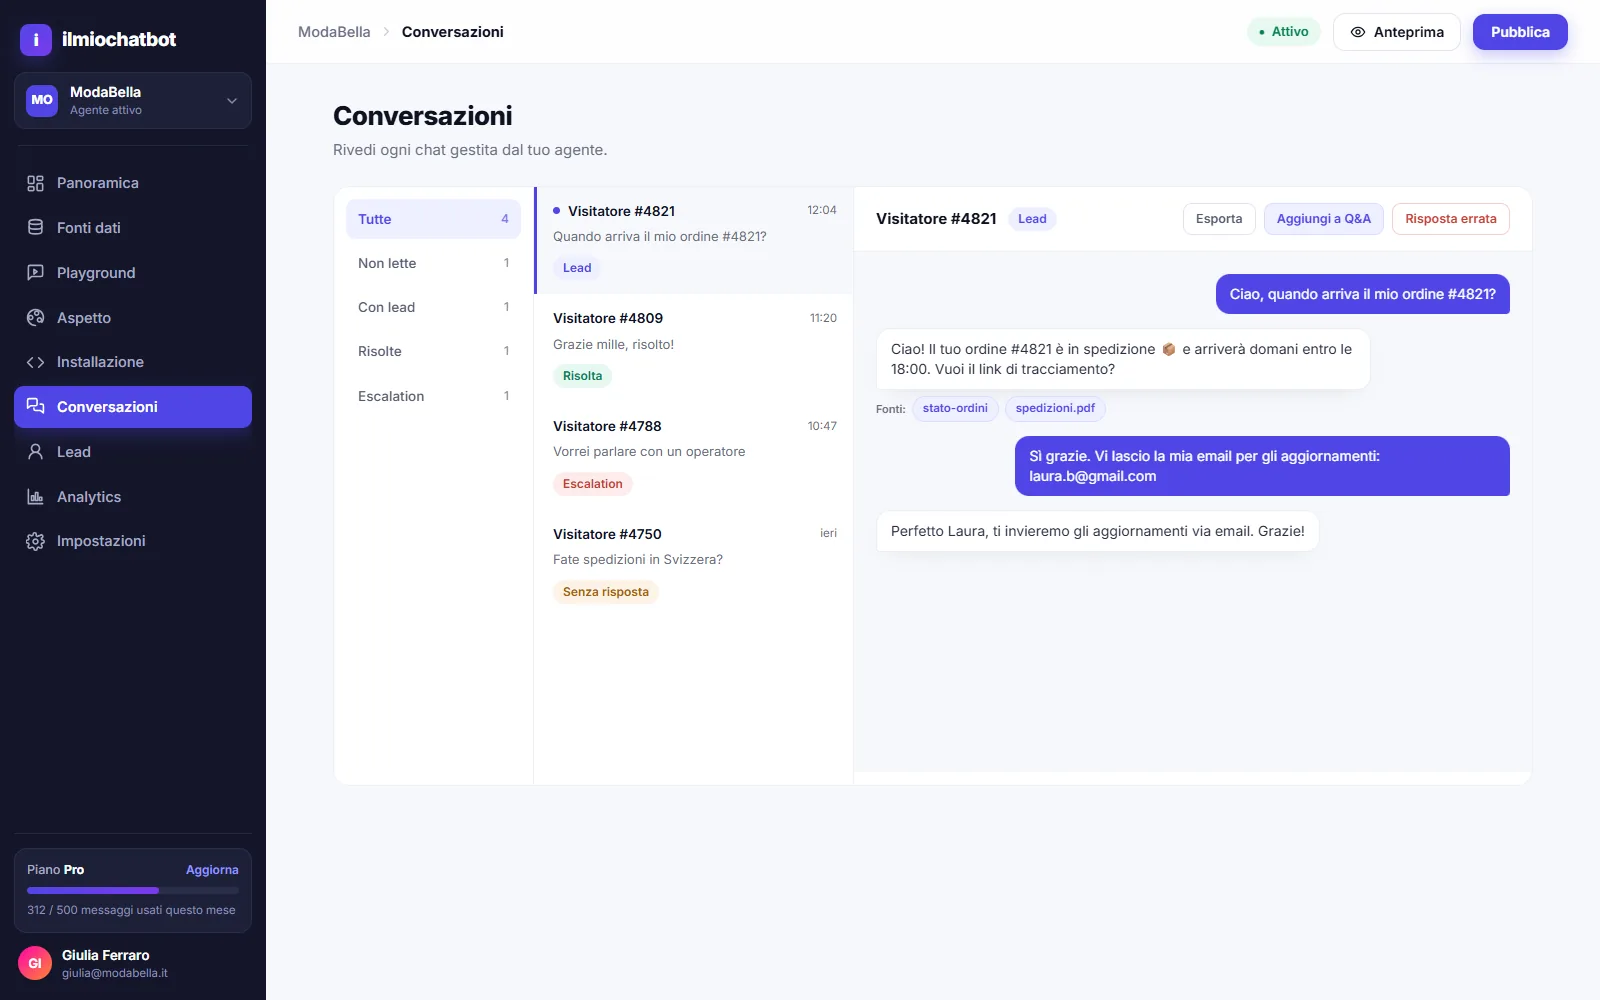Image resolution: width=1600 pixels, height=1000 pixels.
Task: Show Risolte conversations
Action: (x=433, y=351)
